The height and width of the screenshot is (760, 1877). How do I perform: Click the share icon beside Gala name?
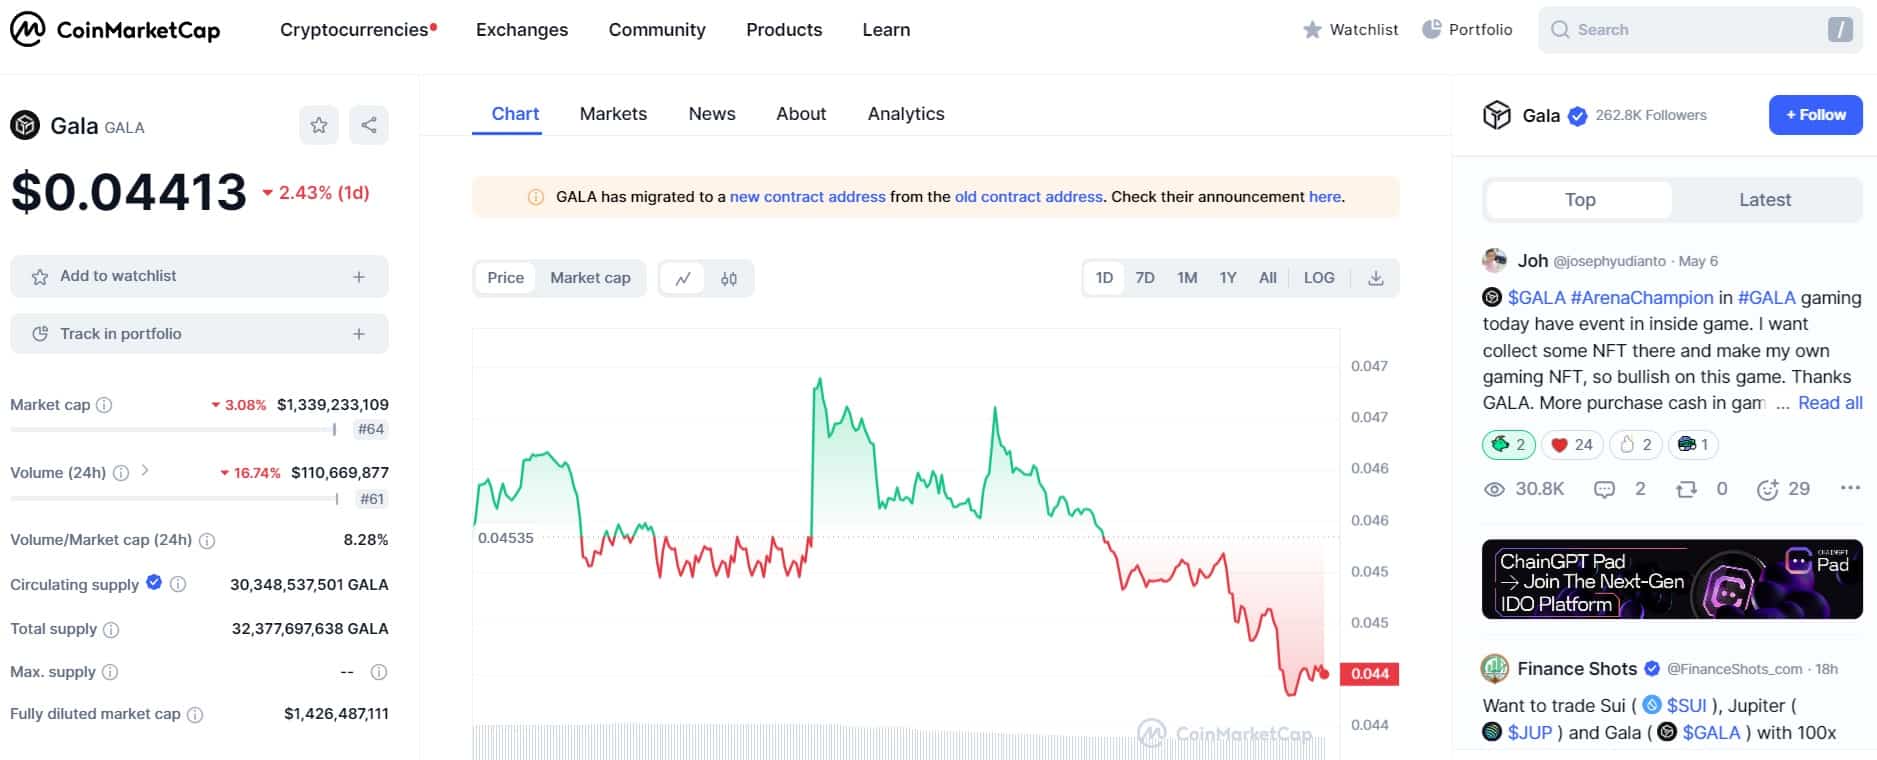369,125
